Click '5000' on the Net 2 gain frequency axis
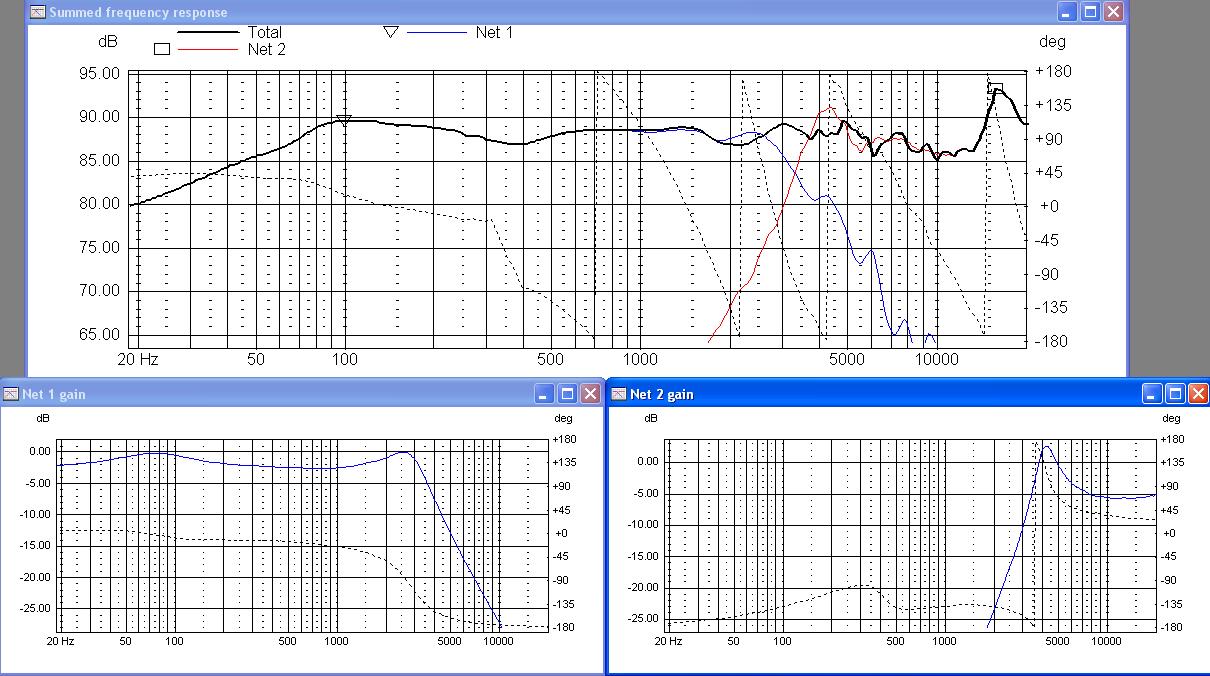Screen dimensions: 1210x676 click(x=1056, y=641)
